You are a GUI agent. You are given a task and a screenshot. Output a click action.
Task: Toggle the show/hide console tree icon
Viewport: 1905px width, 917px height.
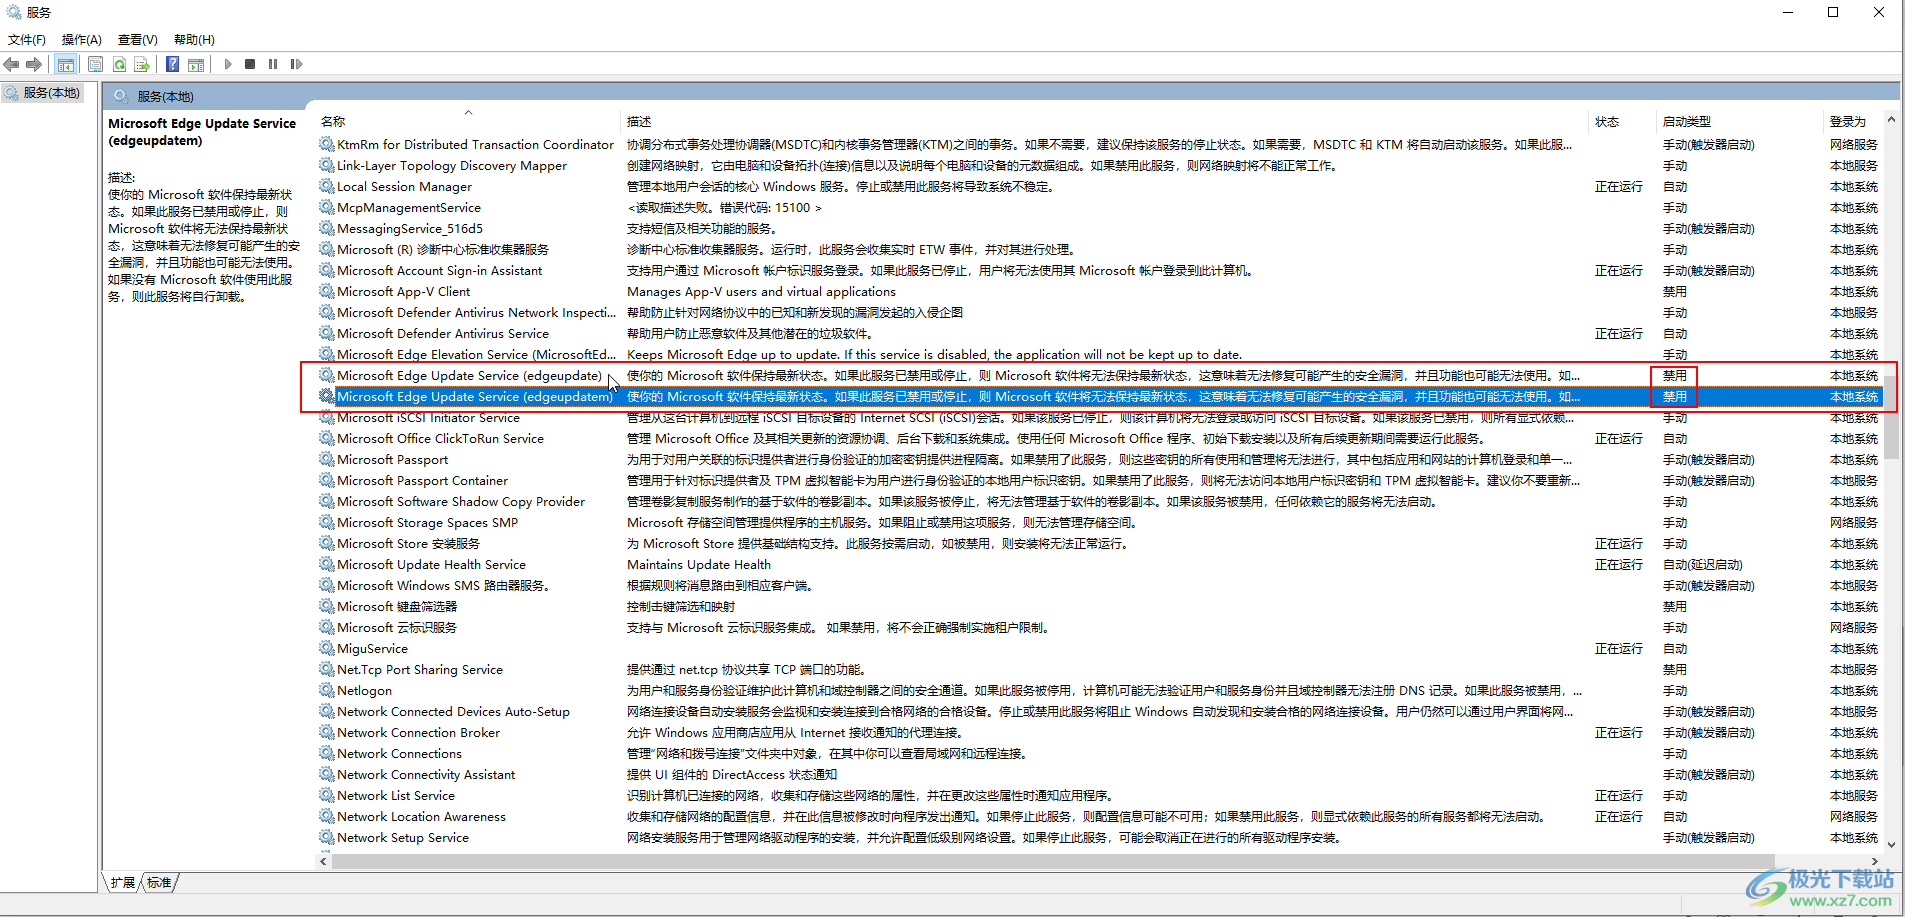[x=65, y=64]
